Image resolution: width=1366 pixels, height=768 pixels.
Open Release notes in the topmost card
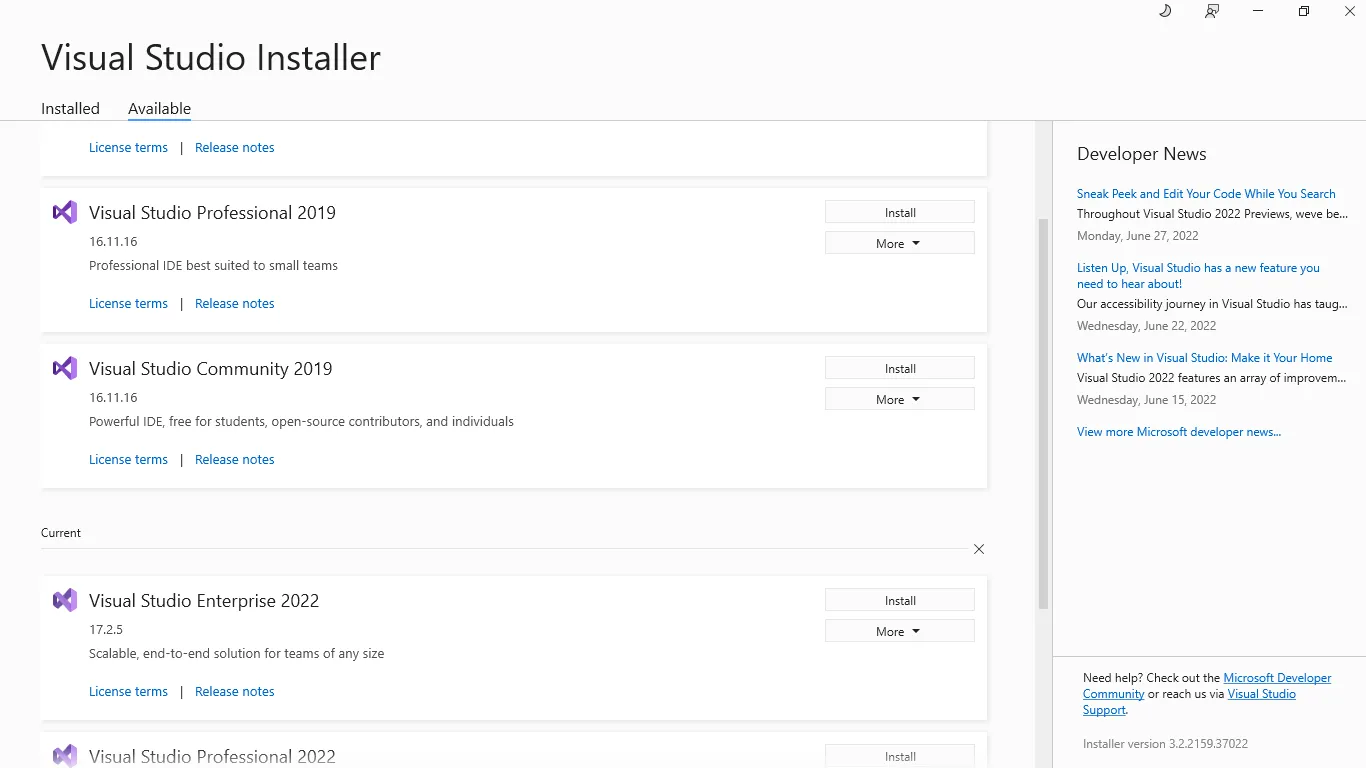(234, 147)
